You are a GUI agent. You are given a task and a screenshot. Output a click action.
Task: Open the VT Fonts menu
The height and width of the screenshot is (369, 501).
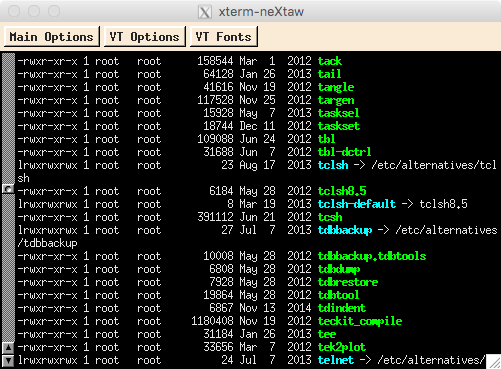coord(224,37)
